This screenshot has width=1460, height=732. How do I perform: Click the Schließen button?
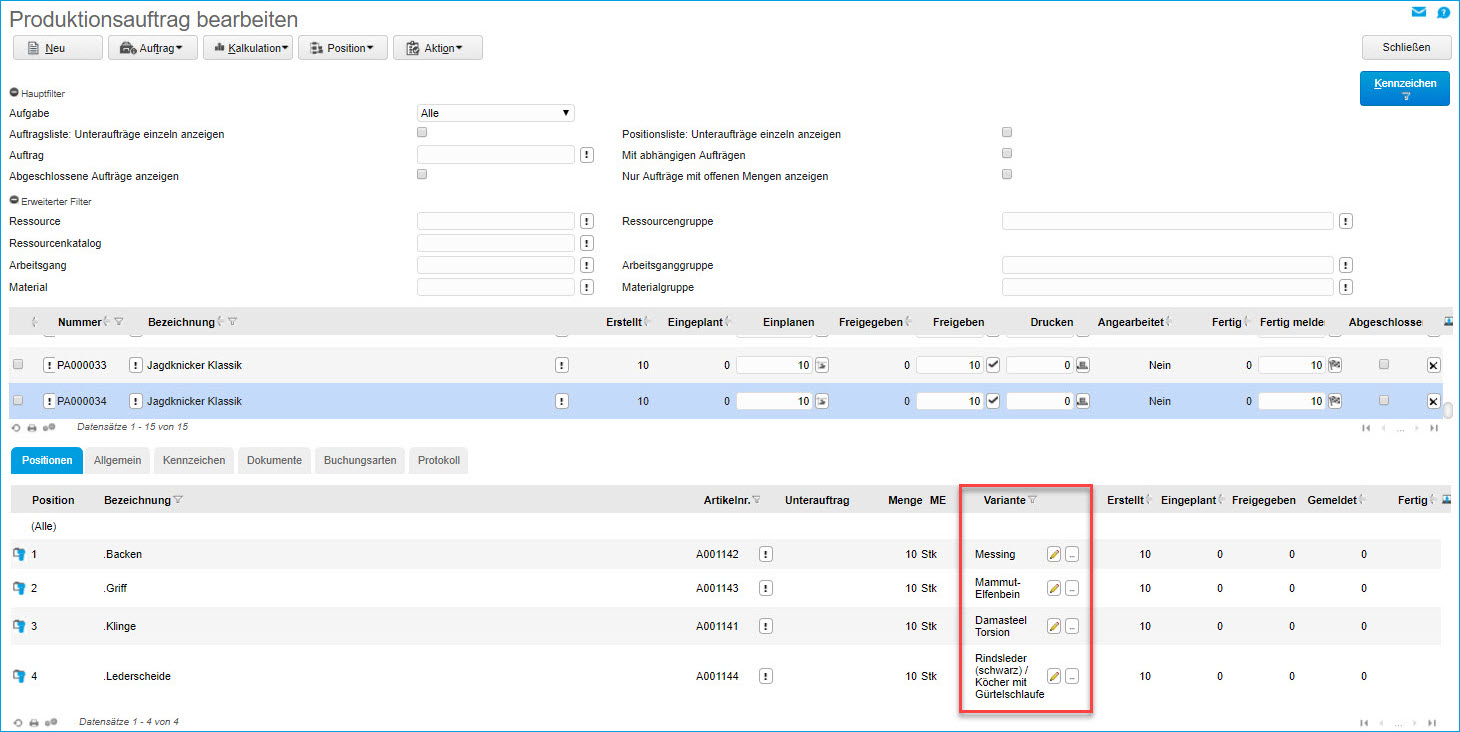click(1405, 47)
